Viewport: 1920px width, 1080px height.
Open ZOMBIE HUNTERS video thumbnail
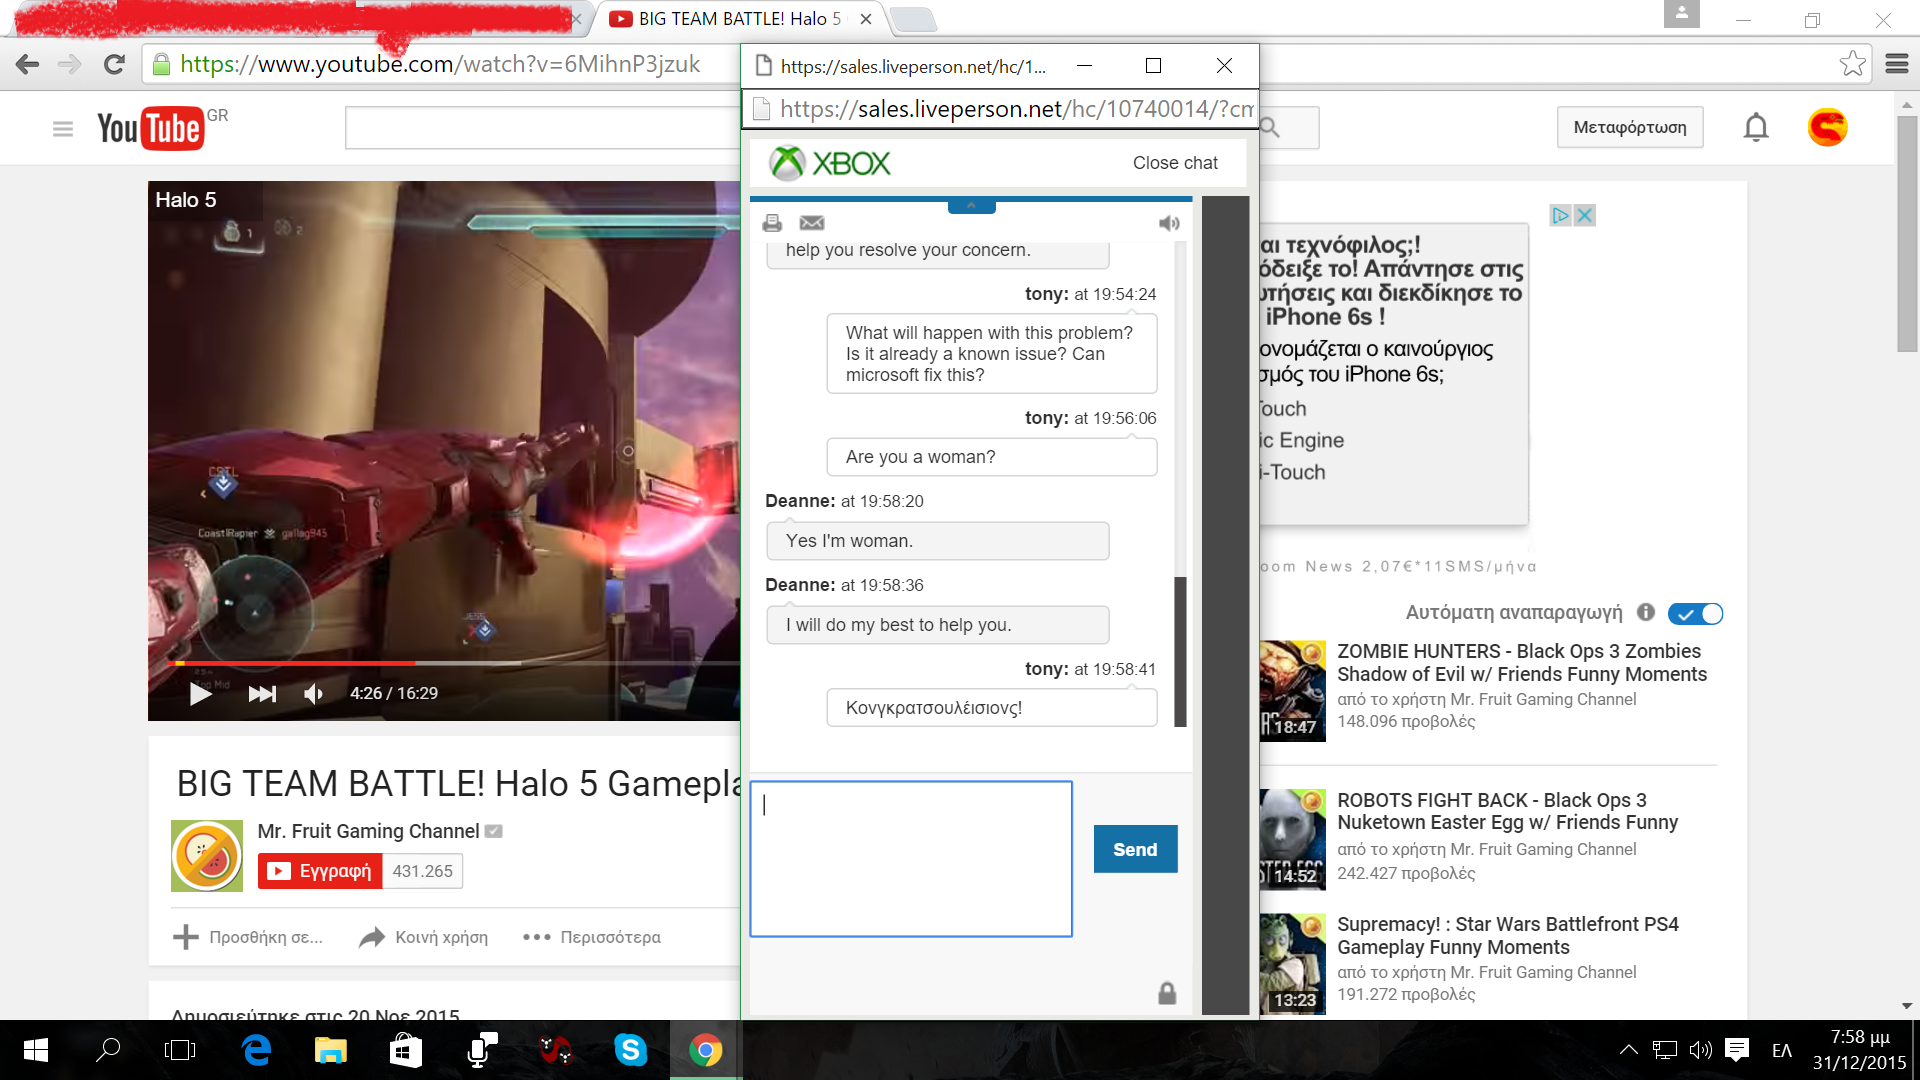coord(1293,691)
